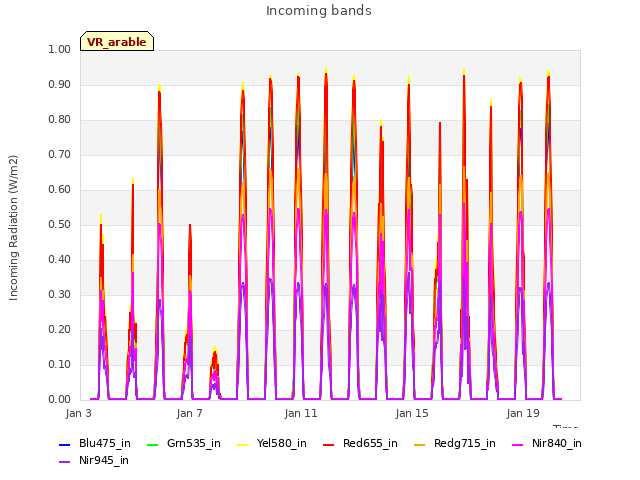The width and height of the screenshot is (640, 480).
Task: Click the Jan 7 x-axis tick label
Action: [x=190, y=413]
